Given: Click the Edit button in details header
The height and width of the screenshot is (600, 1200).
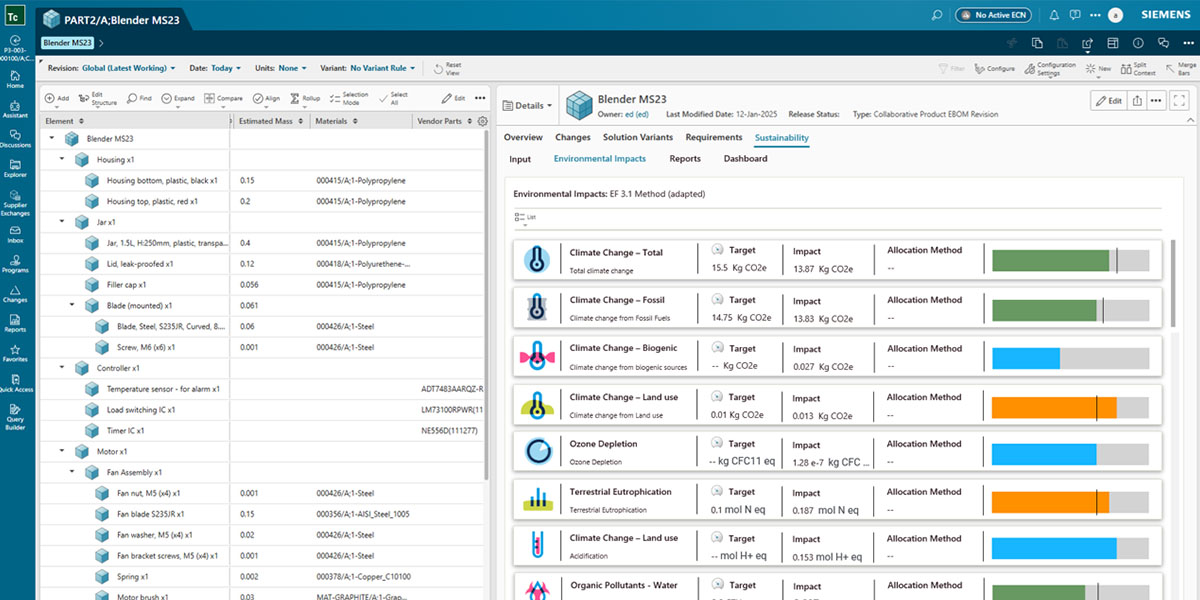Looking at the screenshot, I should [1108, 101].
